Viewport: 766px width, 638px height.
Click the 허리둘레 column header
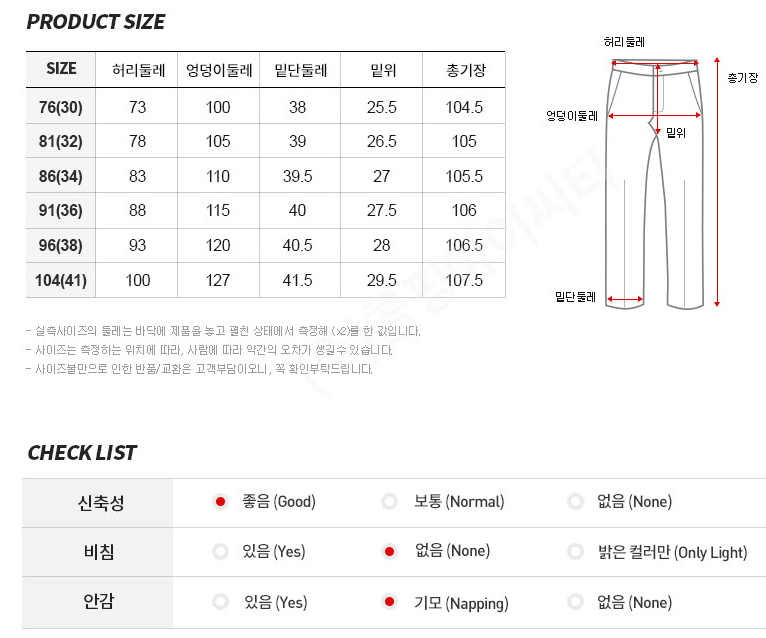click(x=138, y=70)
